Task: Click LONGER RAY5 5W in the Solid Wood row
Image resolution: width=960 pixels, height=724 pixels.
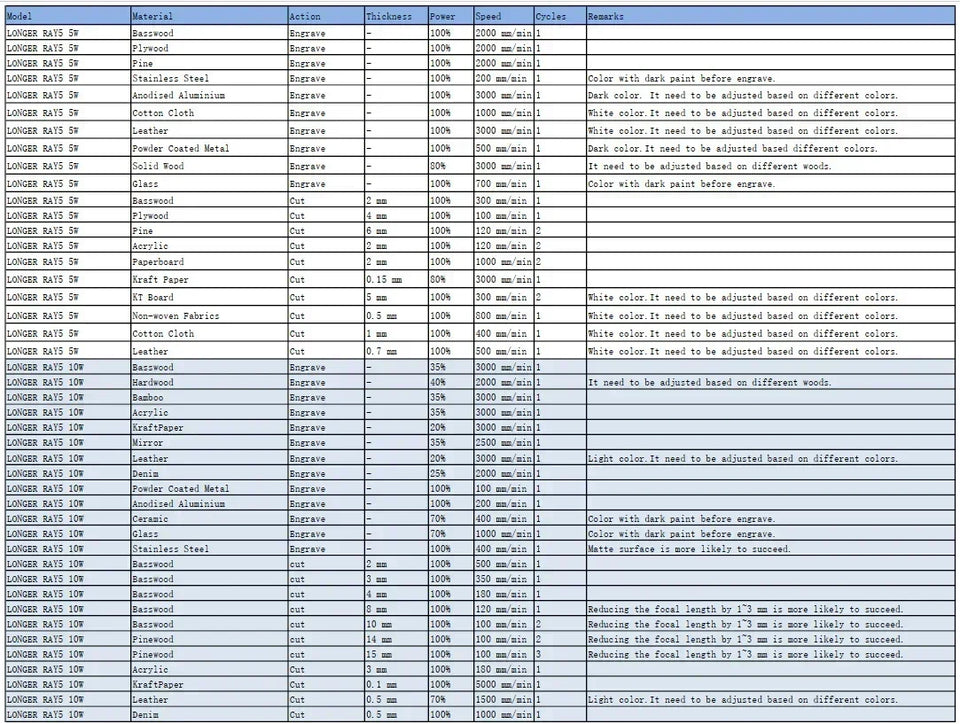Action: (x=42, y=166)
